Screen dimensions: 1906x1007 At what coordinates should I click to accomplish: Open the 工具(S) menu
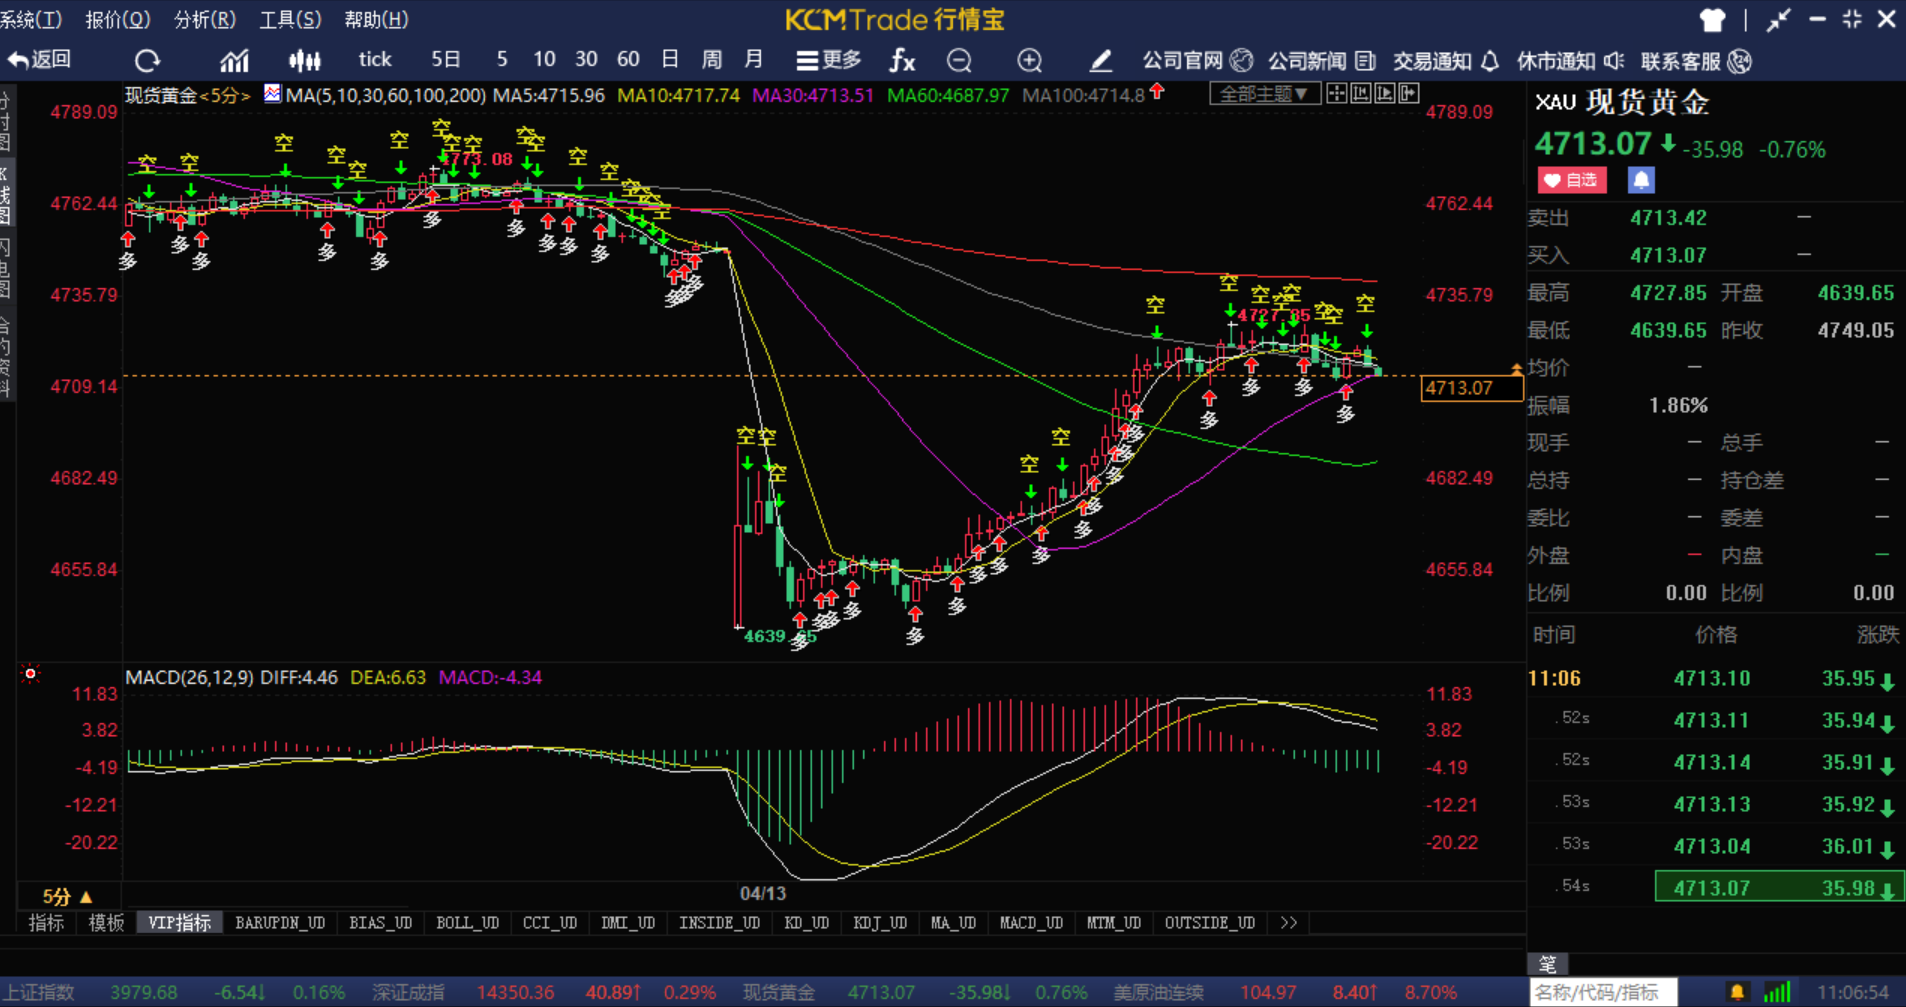(290, 20)
